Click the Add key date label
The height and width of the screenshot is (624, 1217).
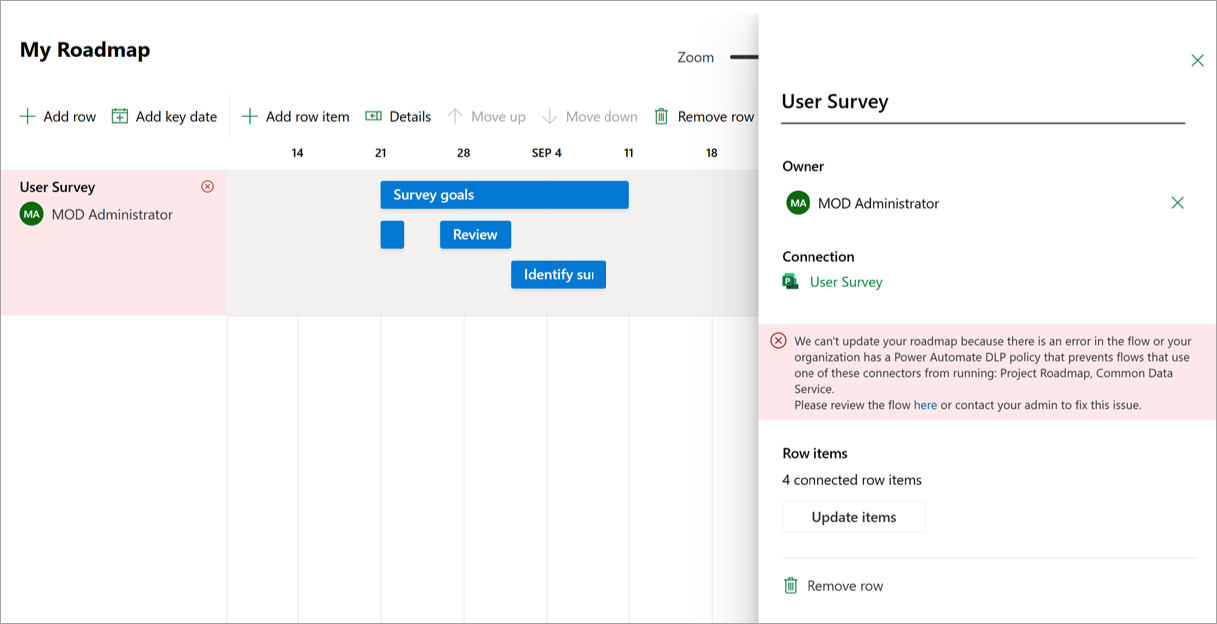[176, 117]
